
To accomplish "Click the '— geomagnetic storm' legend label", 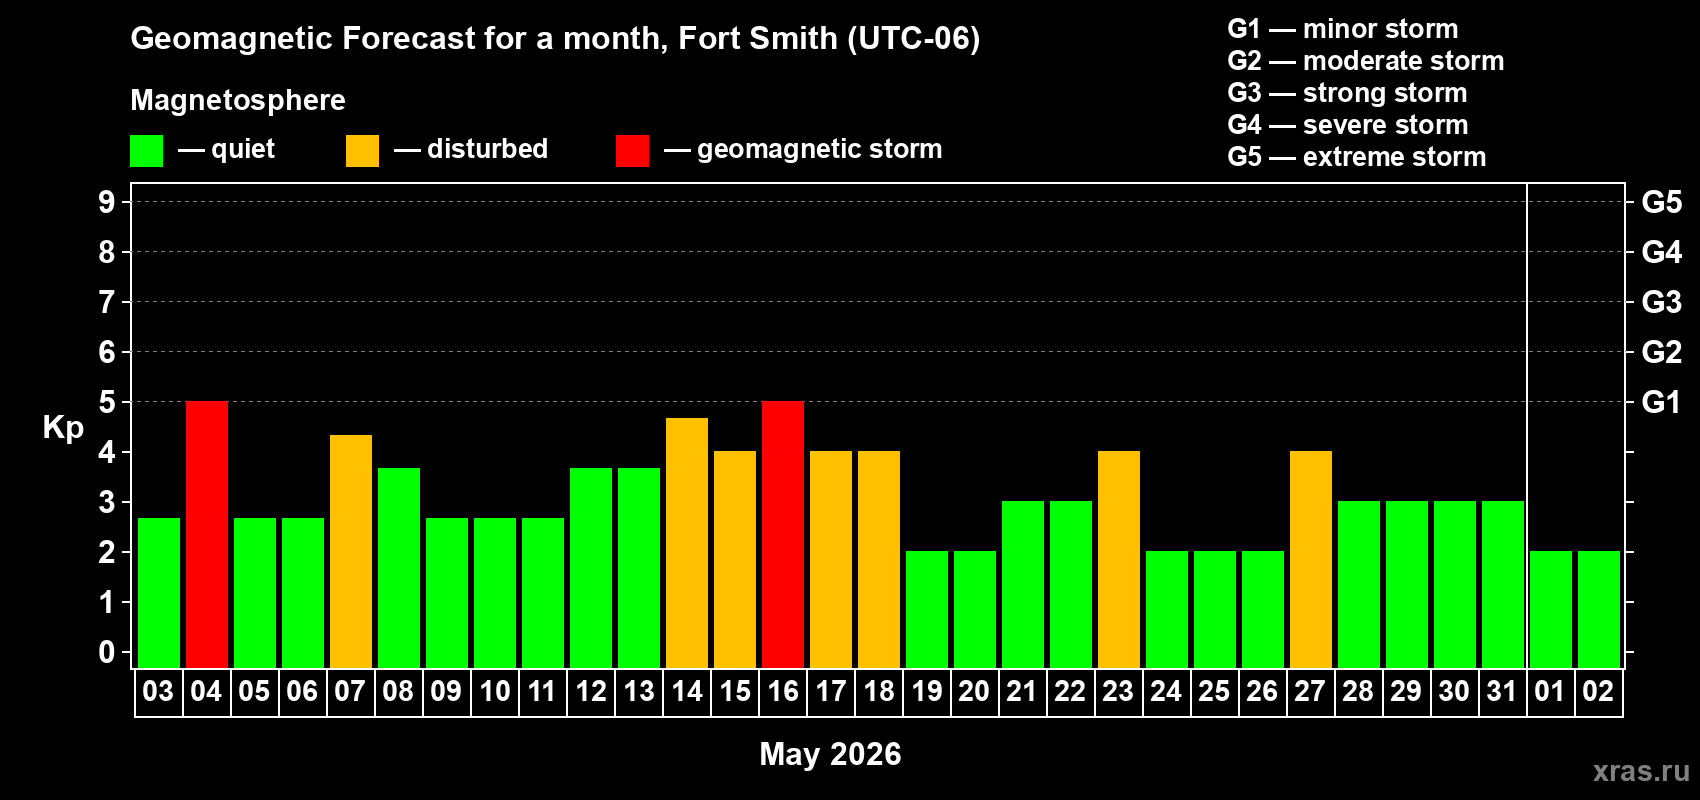I will click(x=803, y=150).
